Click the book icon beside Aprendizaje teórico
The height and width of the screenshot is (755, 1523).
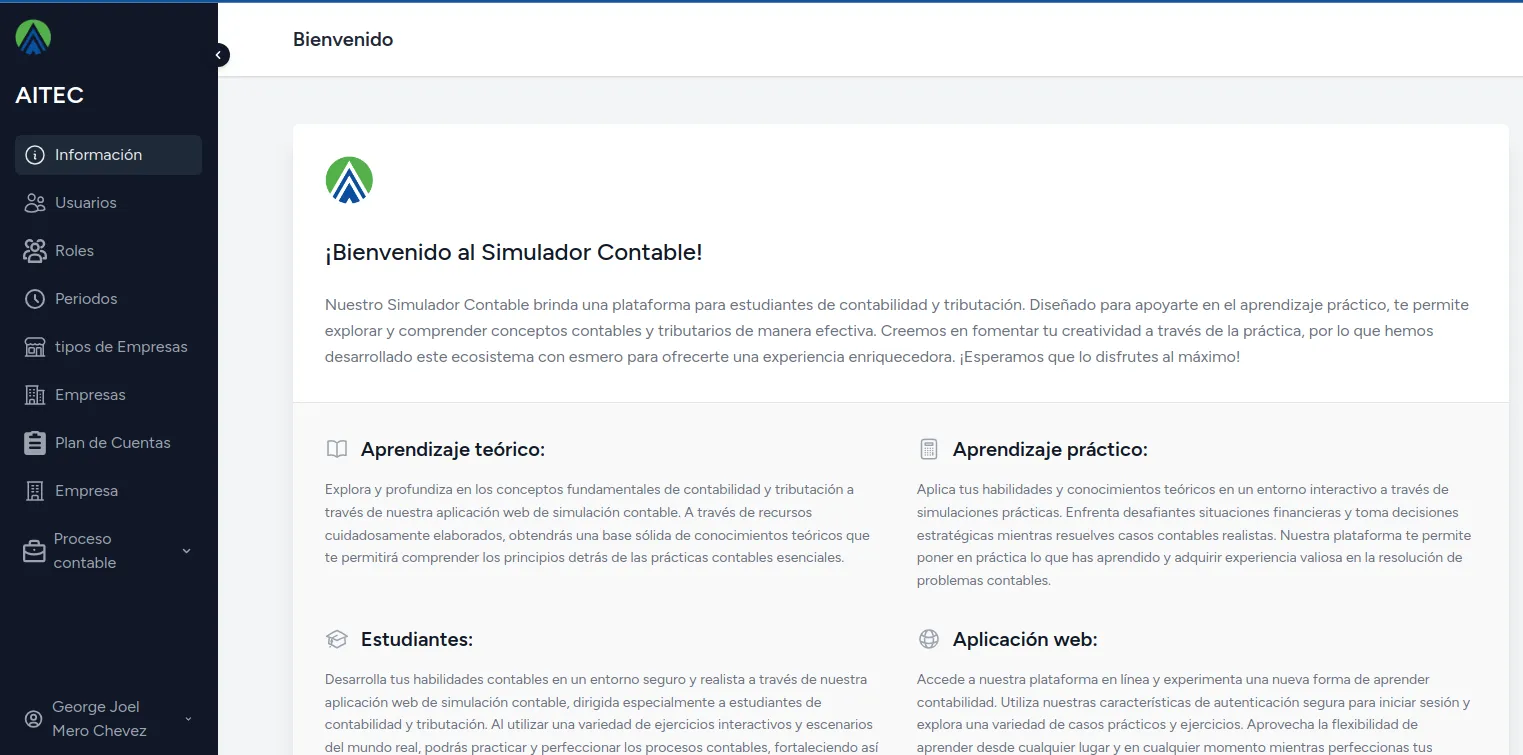pos(337,450)
